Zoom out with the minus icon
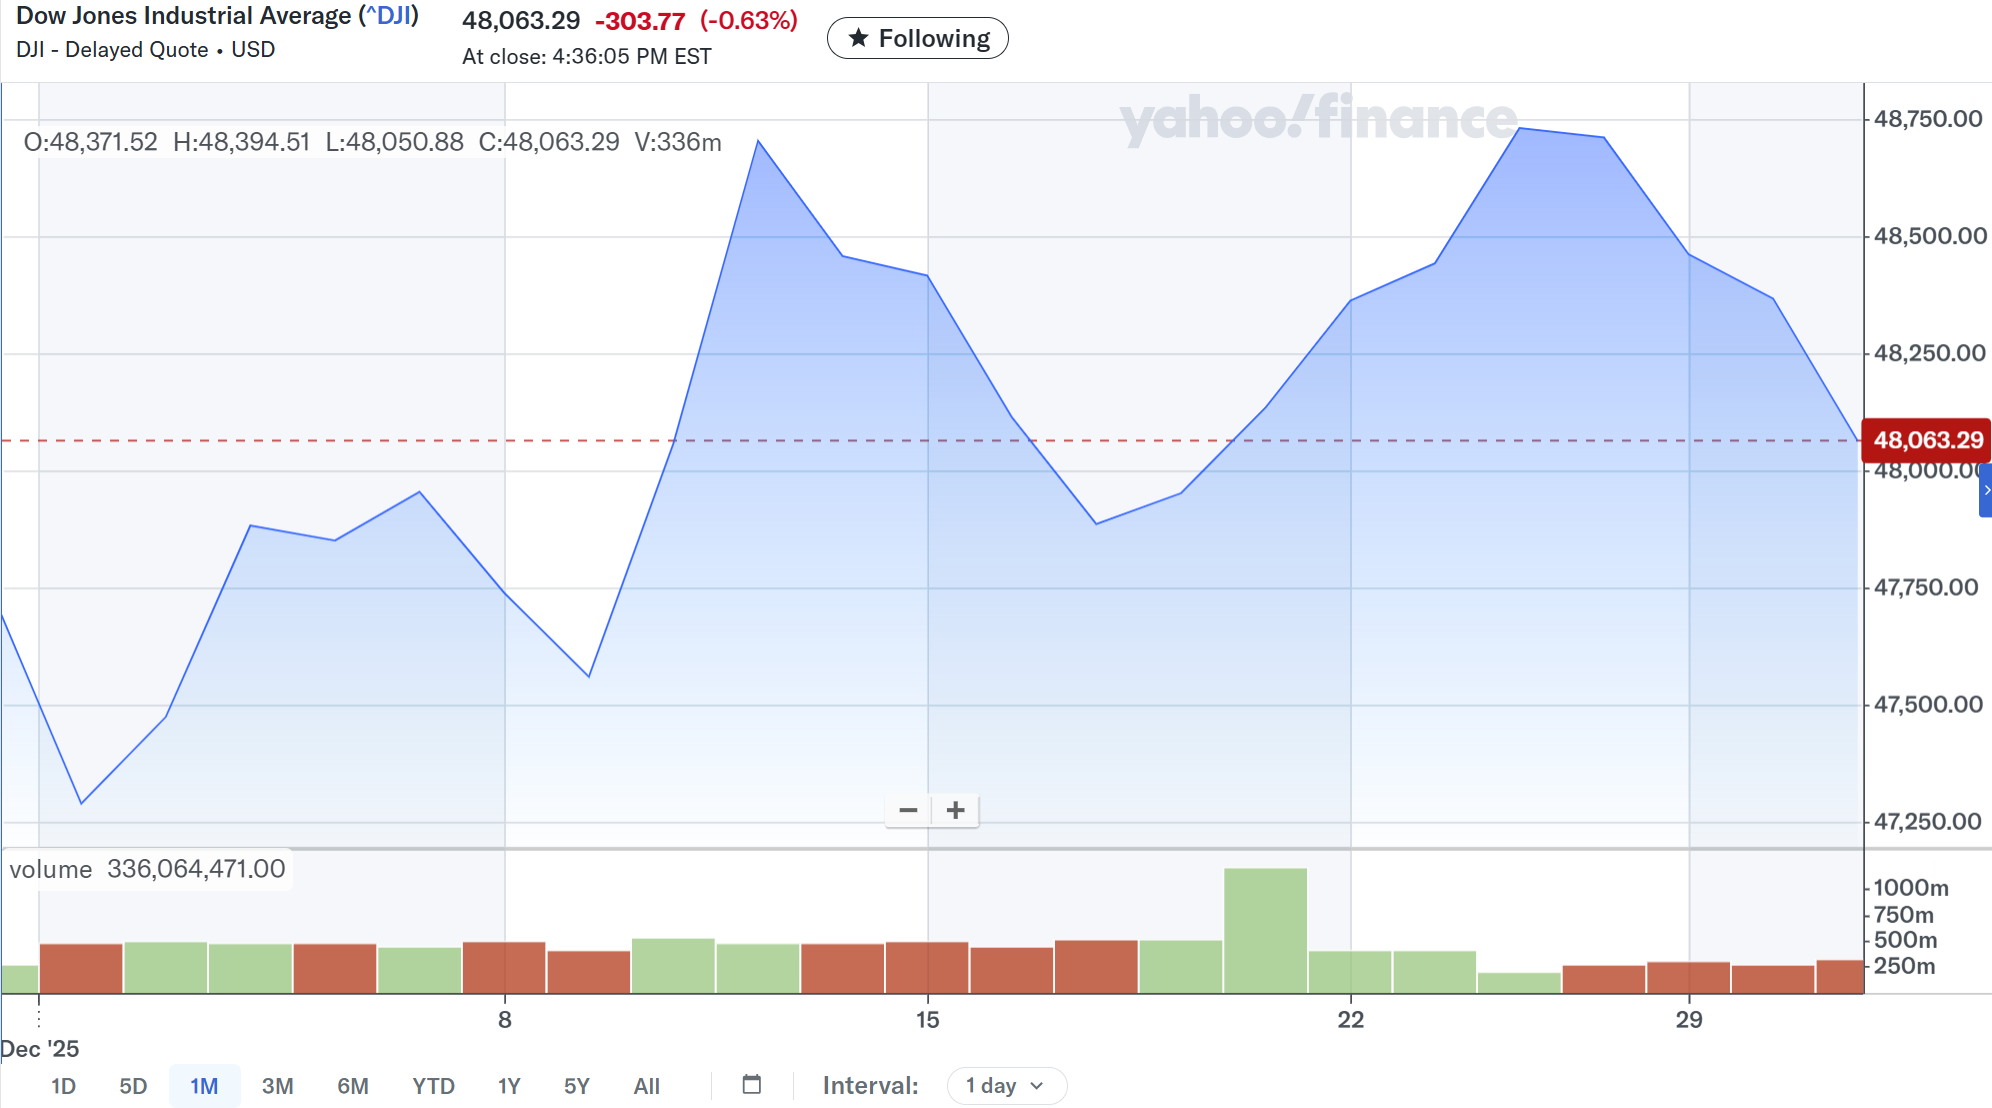Image resolution: width=1992 pixels, height=1108 pixels. tap(908, 810)
